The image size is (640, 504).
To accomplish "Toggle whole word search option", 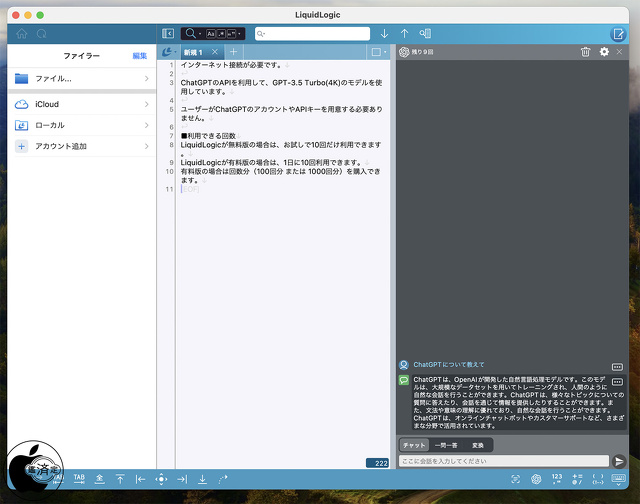I will 231,34.
